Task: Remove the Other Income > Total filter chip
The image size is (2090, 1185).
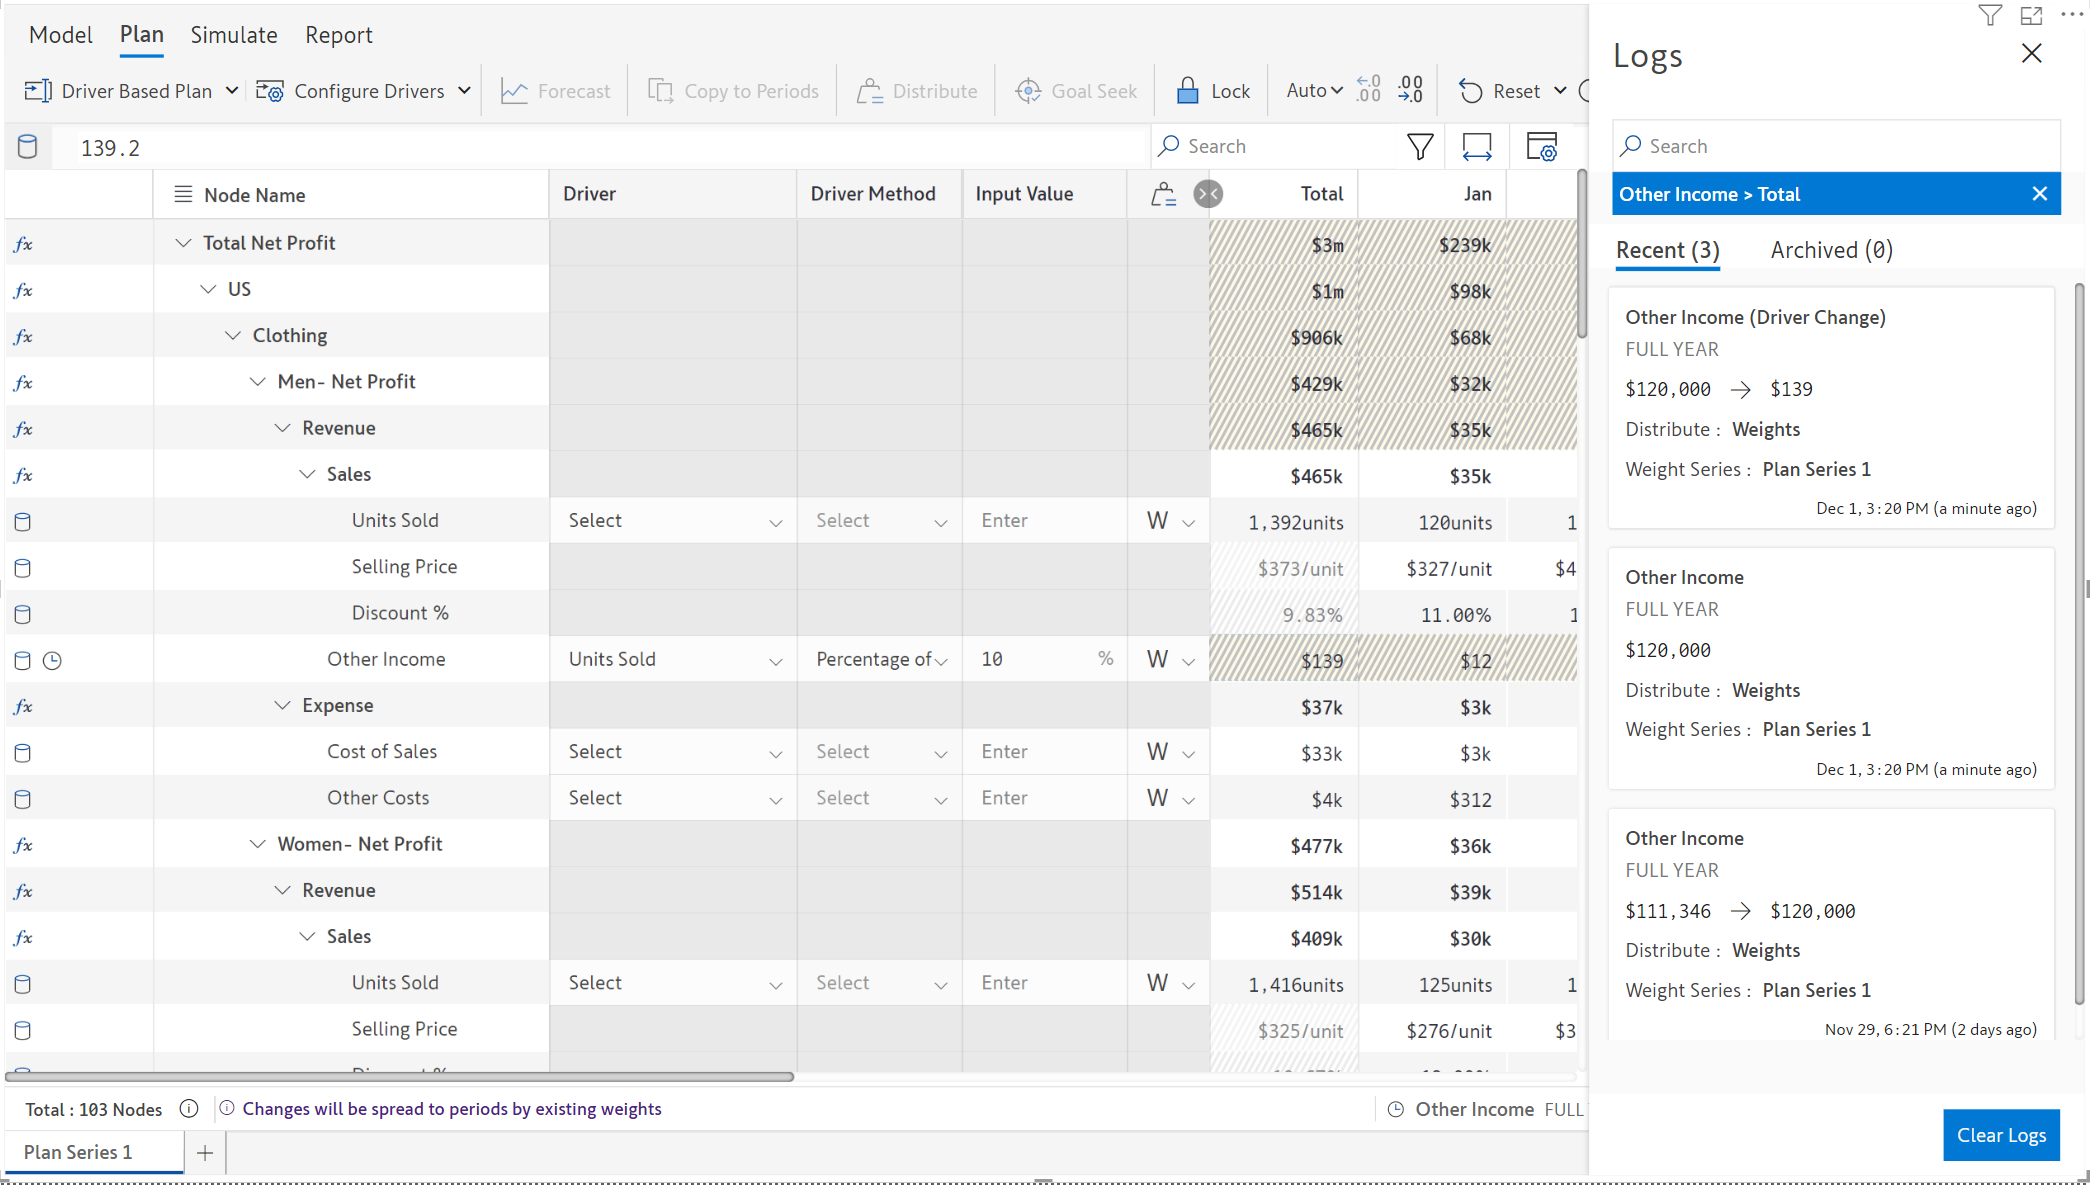Action: pos(2040,194)
